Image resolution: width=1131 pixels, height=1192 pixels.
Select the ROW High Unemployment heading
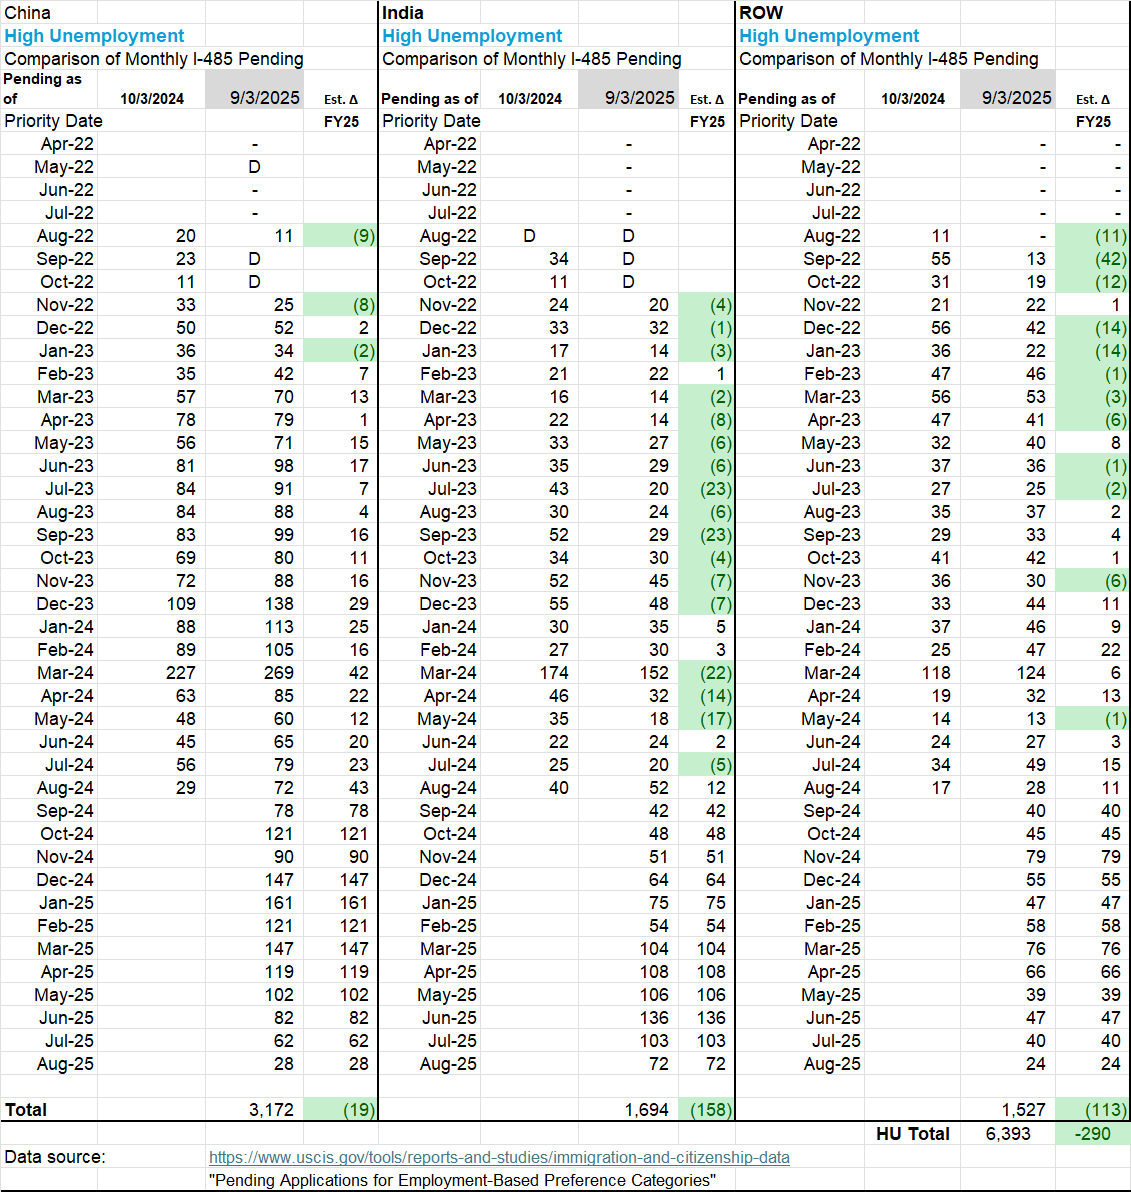(829, 36)
